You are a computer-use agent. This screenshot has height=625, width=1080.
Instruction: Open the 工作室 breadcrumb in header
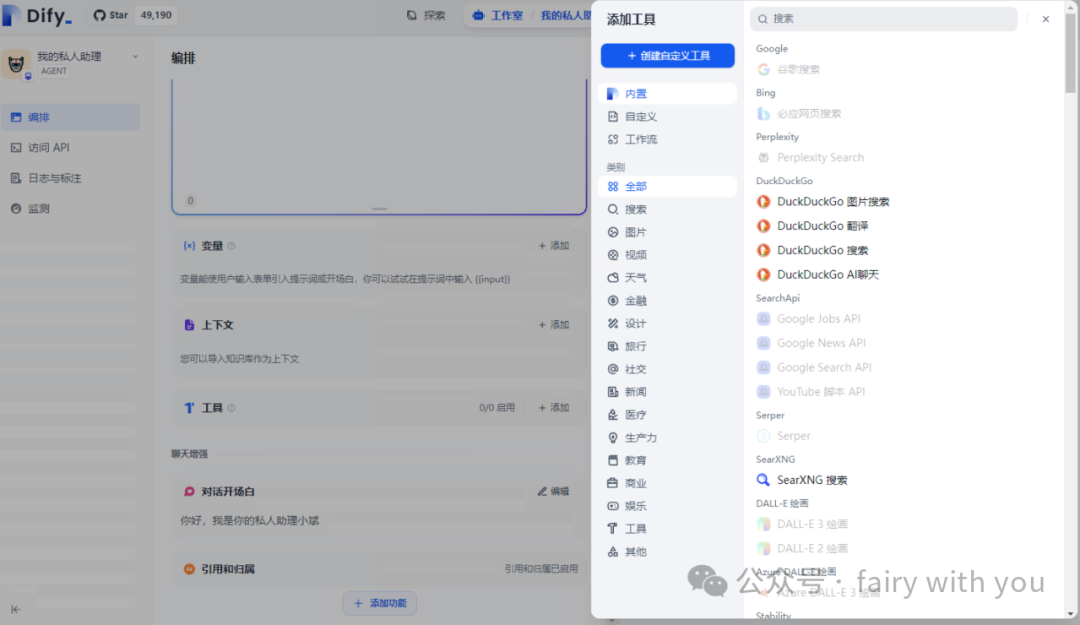point(497,16)
